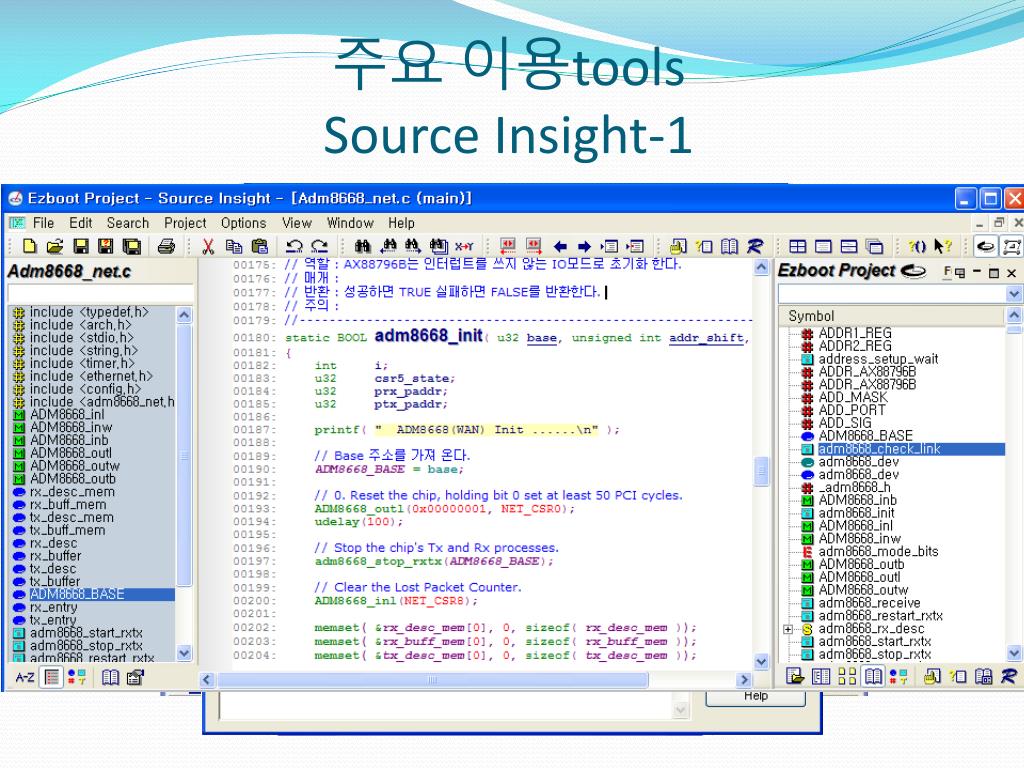This screenshot has width=1024, height=768.
Task: Redo the edit with the toolbar arrow
Action: [319, 246]
